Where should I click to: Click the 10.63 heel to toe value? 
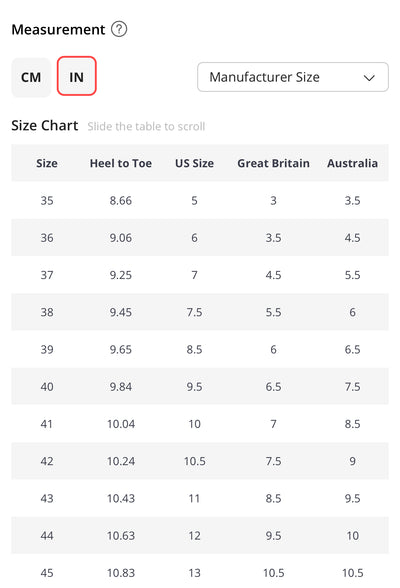tap(121, 536)
